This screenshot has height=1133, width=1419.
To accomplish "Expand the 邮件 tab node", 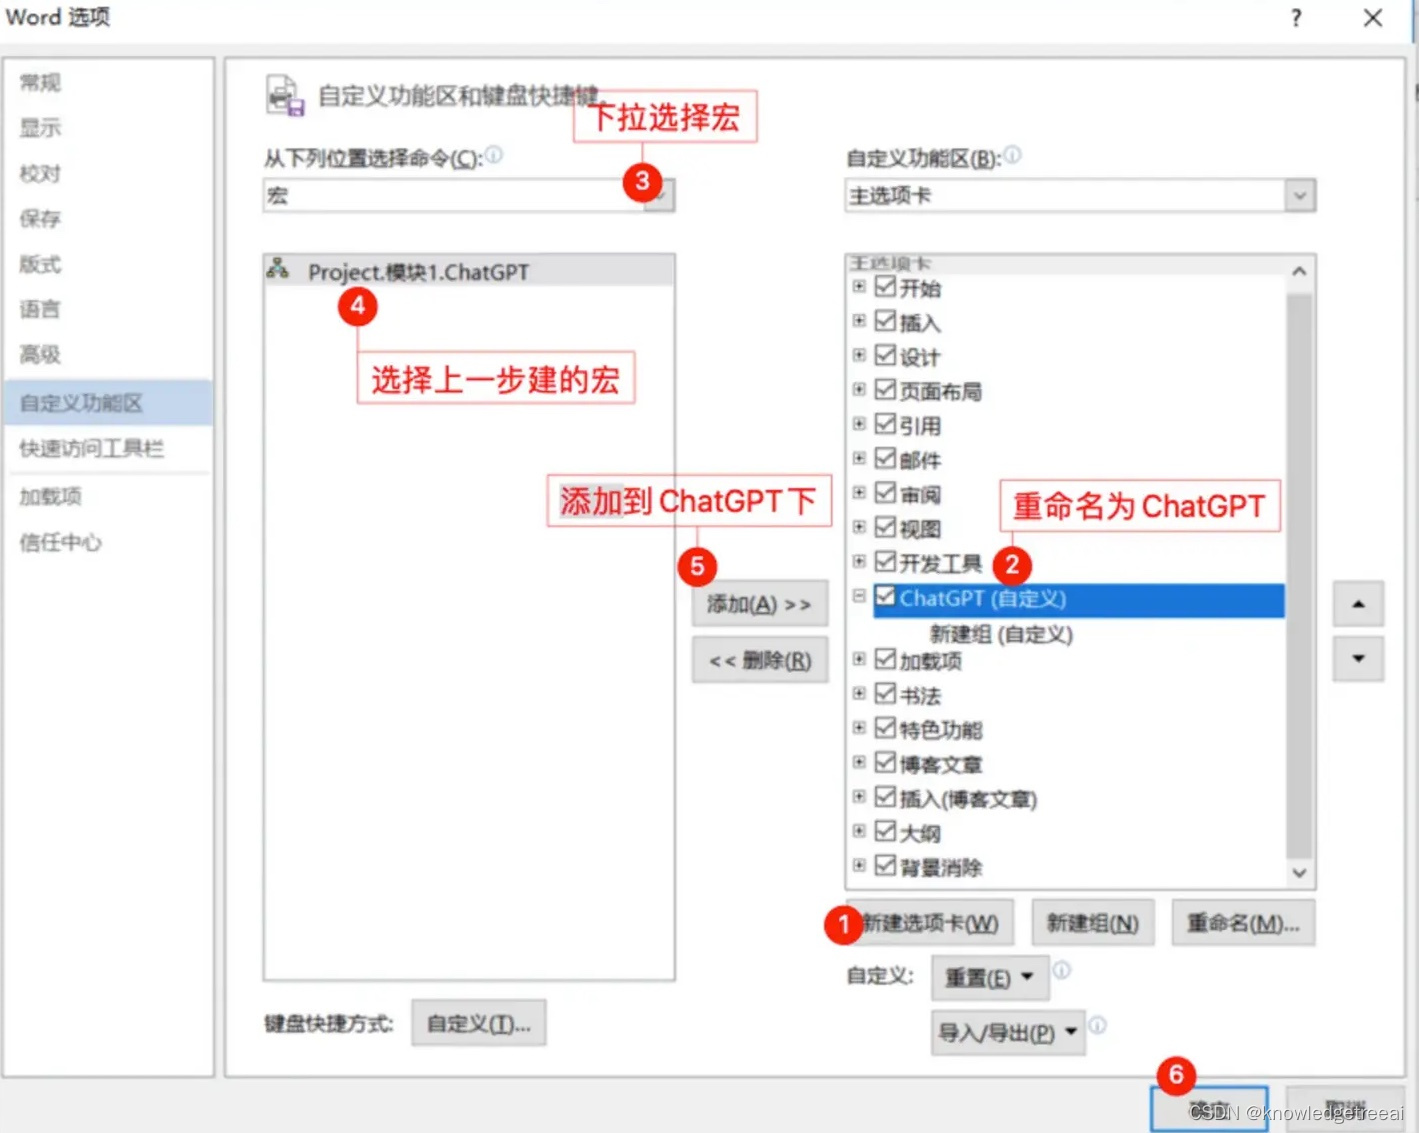I will point(859,458).
